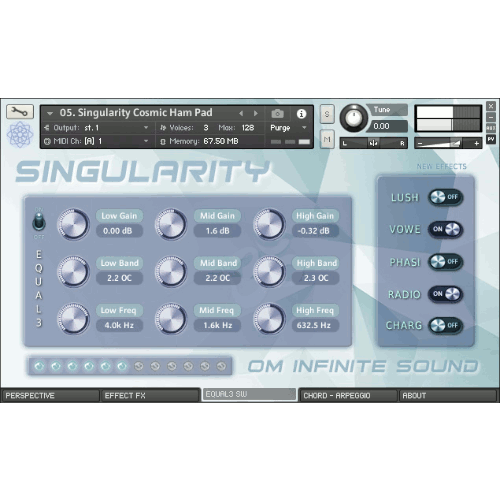The width and height of the screenshot is (500, 500).
Task: Turn on the LUSH effect
Action: pos(445,197)
